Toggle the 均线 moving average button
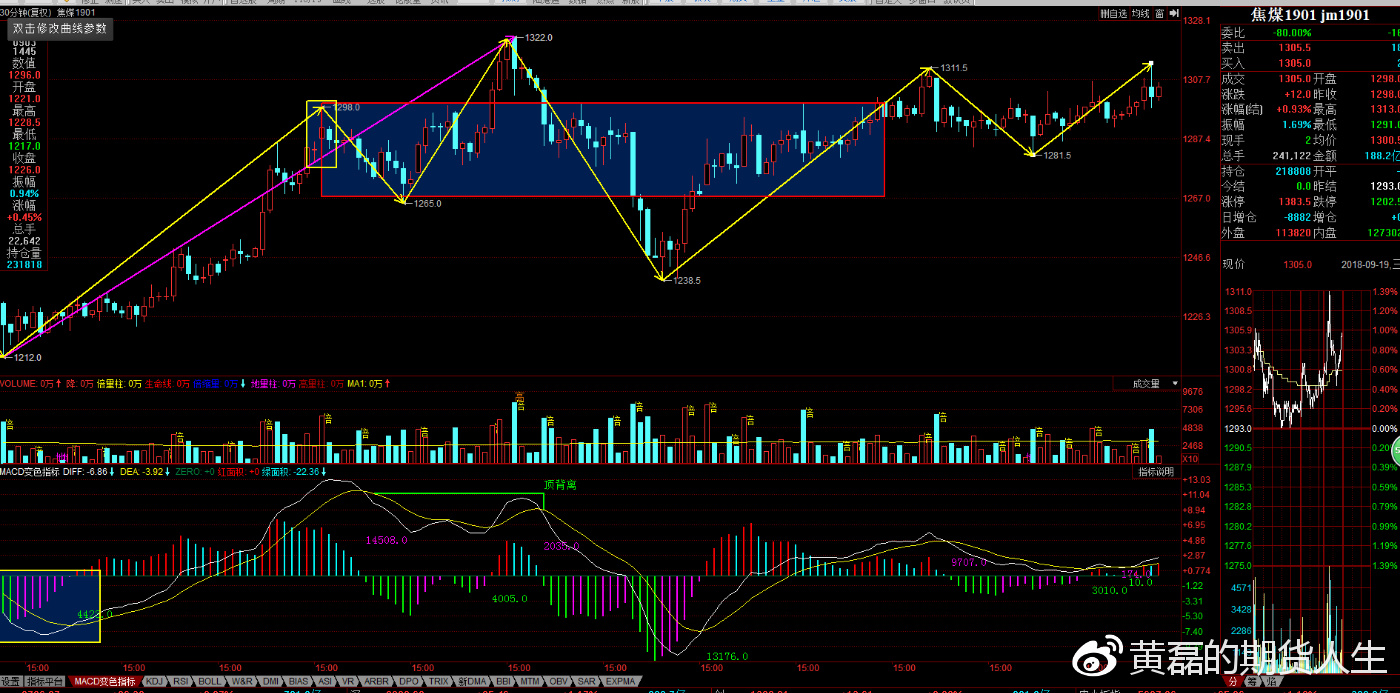 1140,14
